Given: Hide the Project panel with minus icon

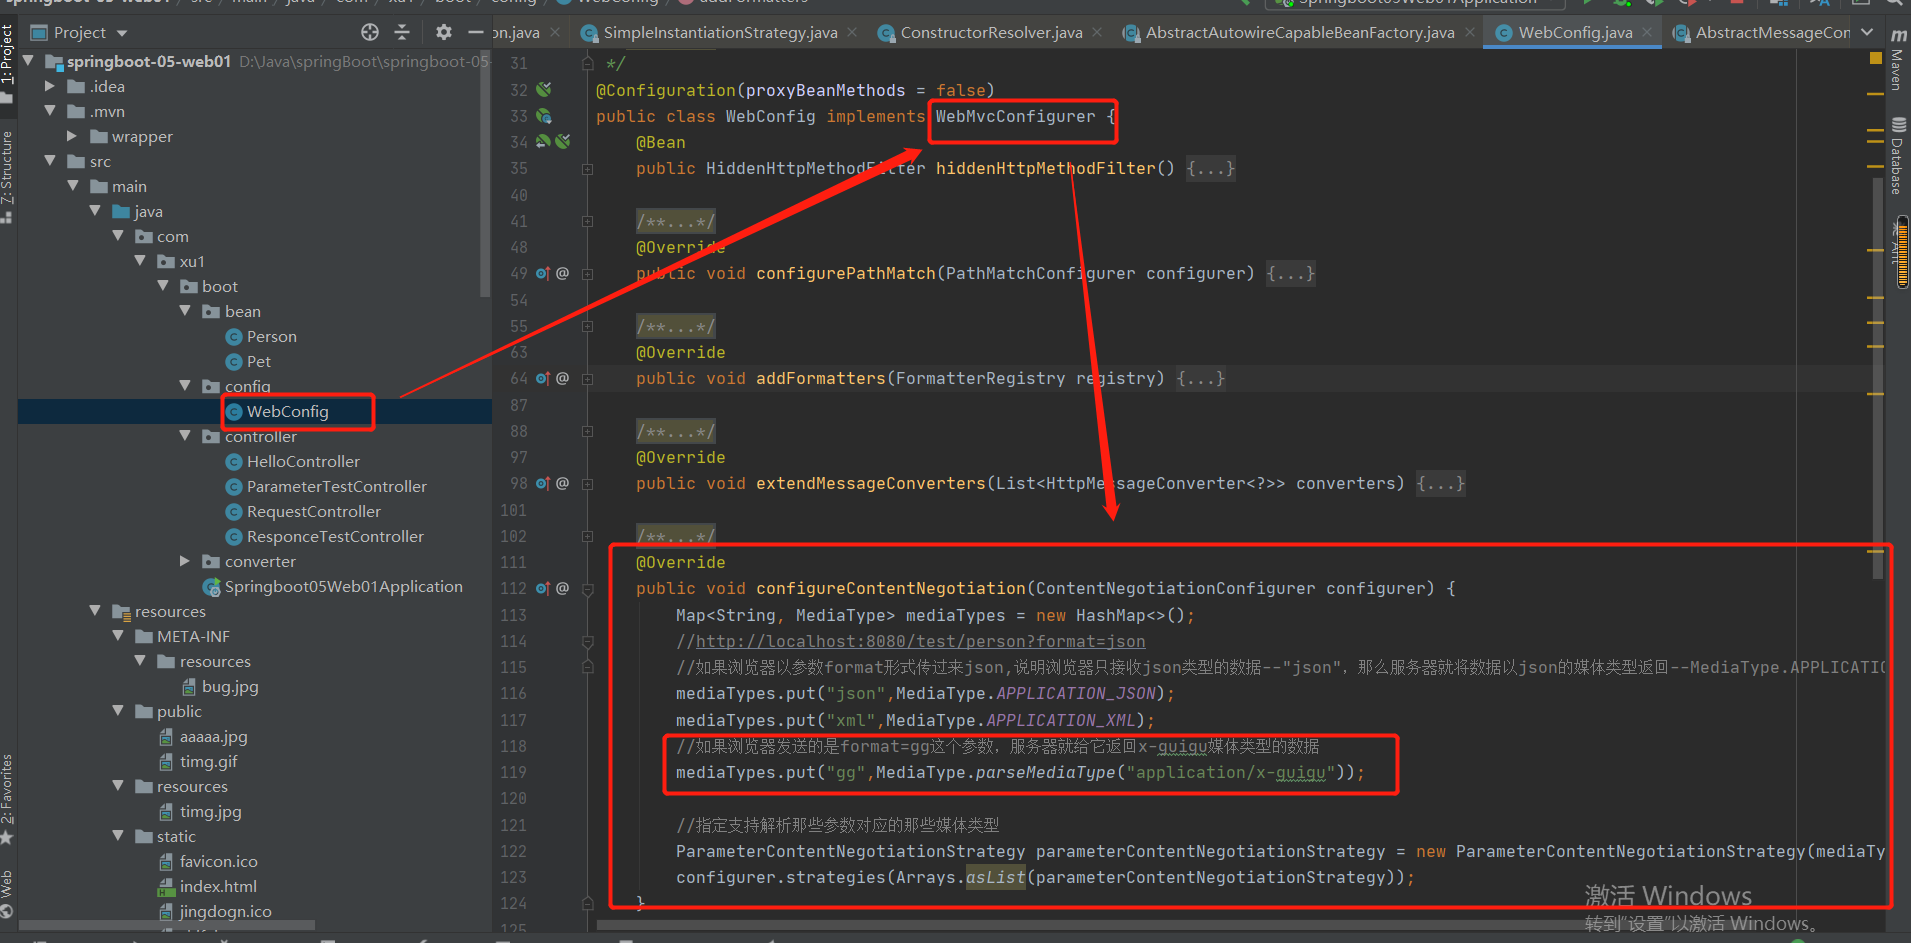Looking at the screenshot, I should coord(476,32).
